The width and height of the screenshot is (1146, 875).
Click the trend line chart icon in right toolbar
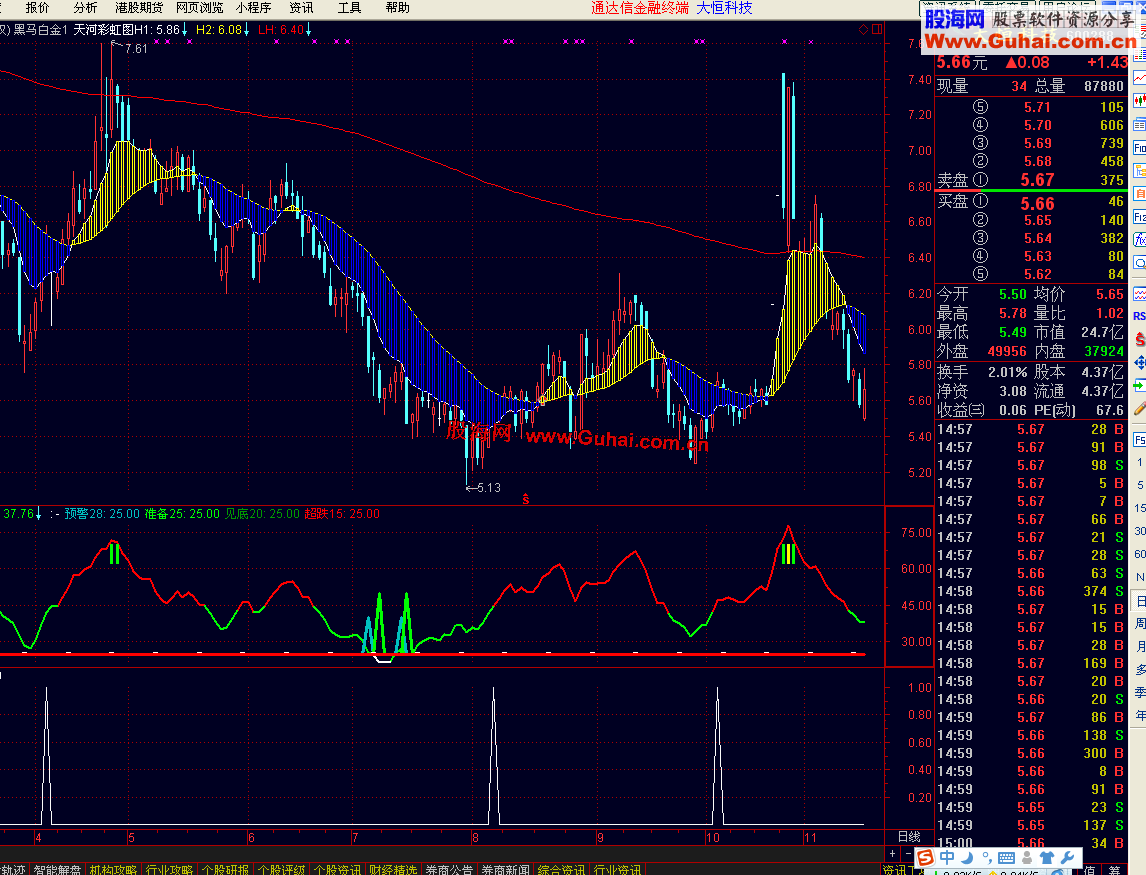tap(1139, 77)
